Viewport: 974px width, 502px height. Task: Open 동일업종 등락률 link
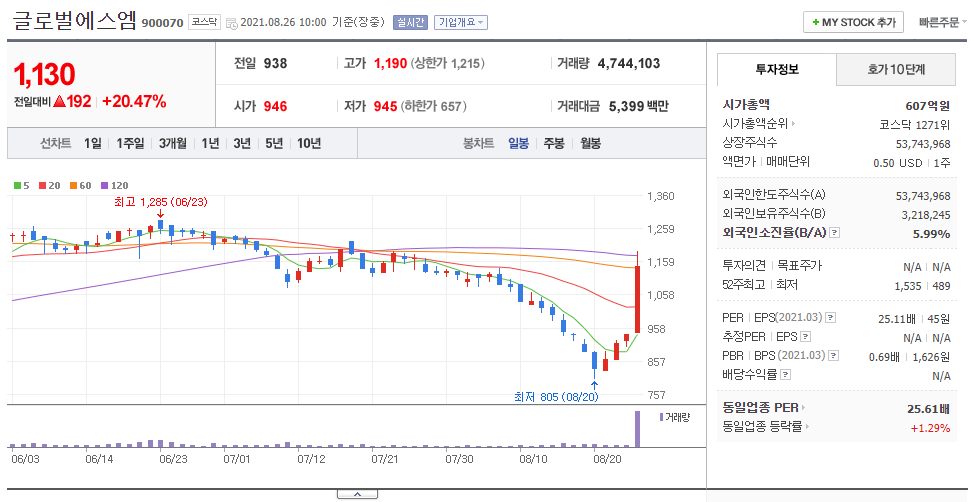[765, 427]
